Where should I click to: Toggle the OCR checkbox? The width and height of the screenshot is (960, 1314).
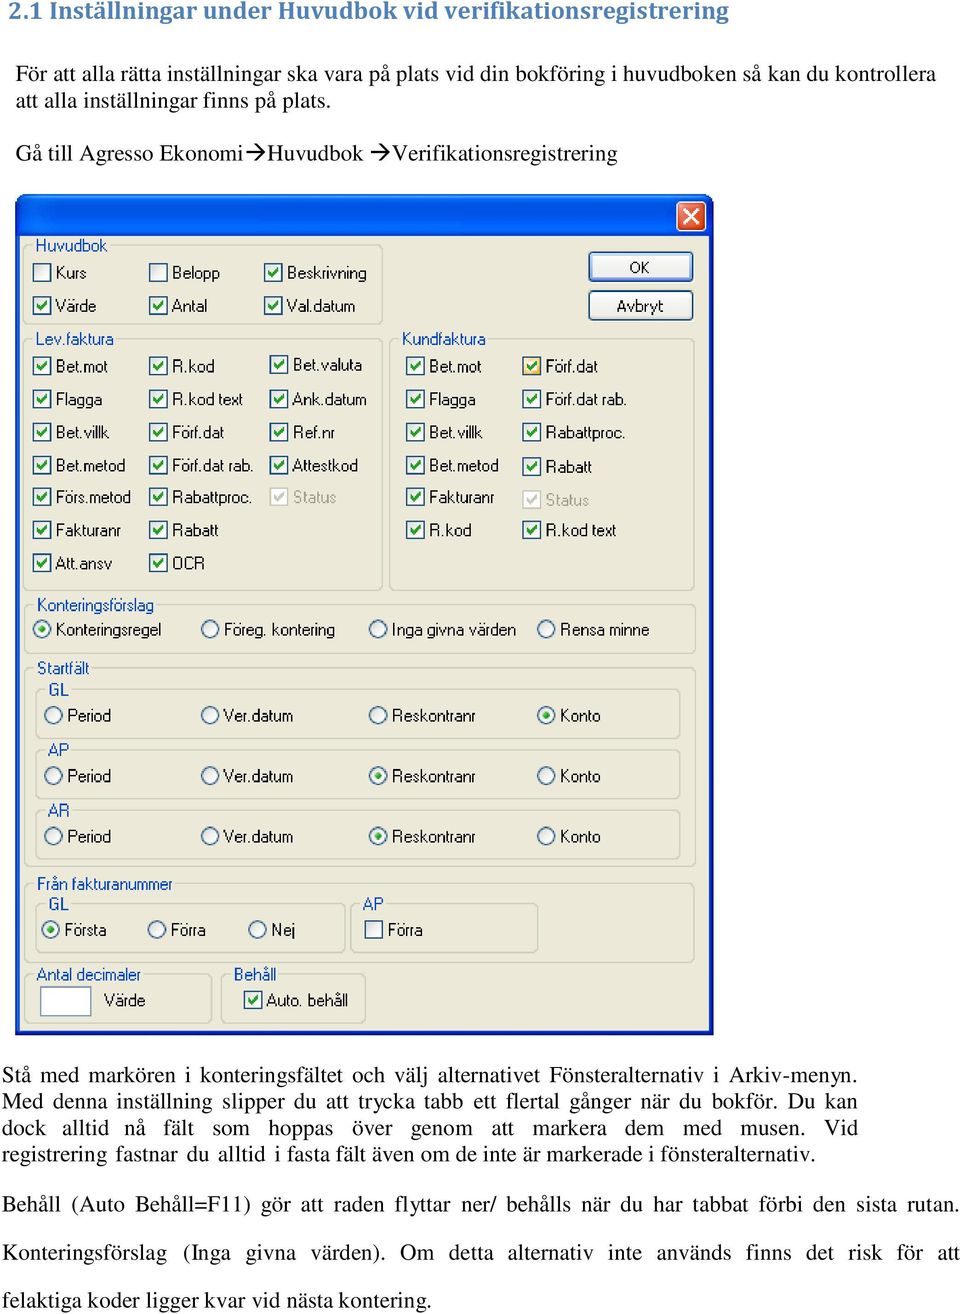point(158,563)
